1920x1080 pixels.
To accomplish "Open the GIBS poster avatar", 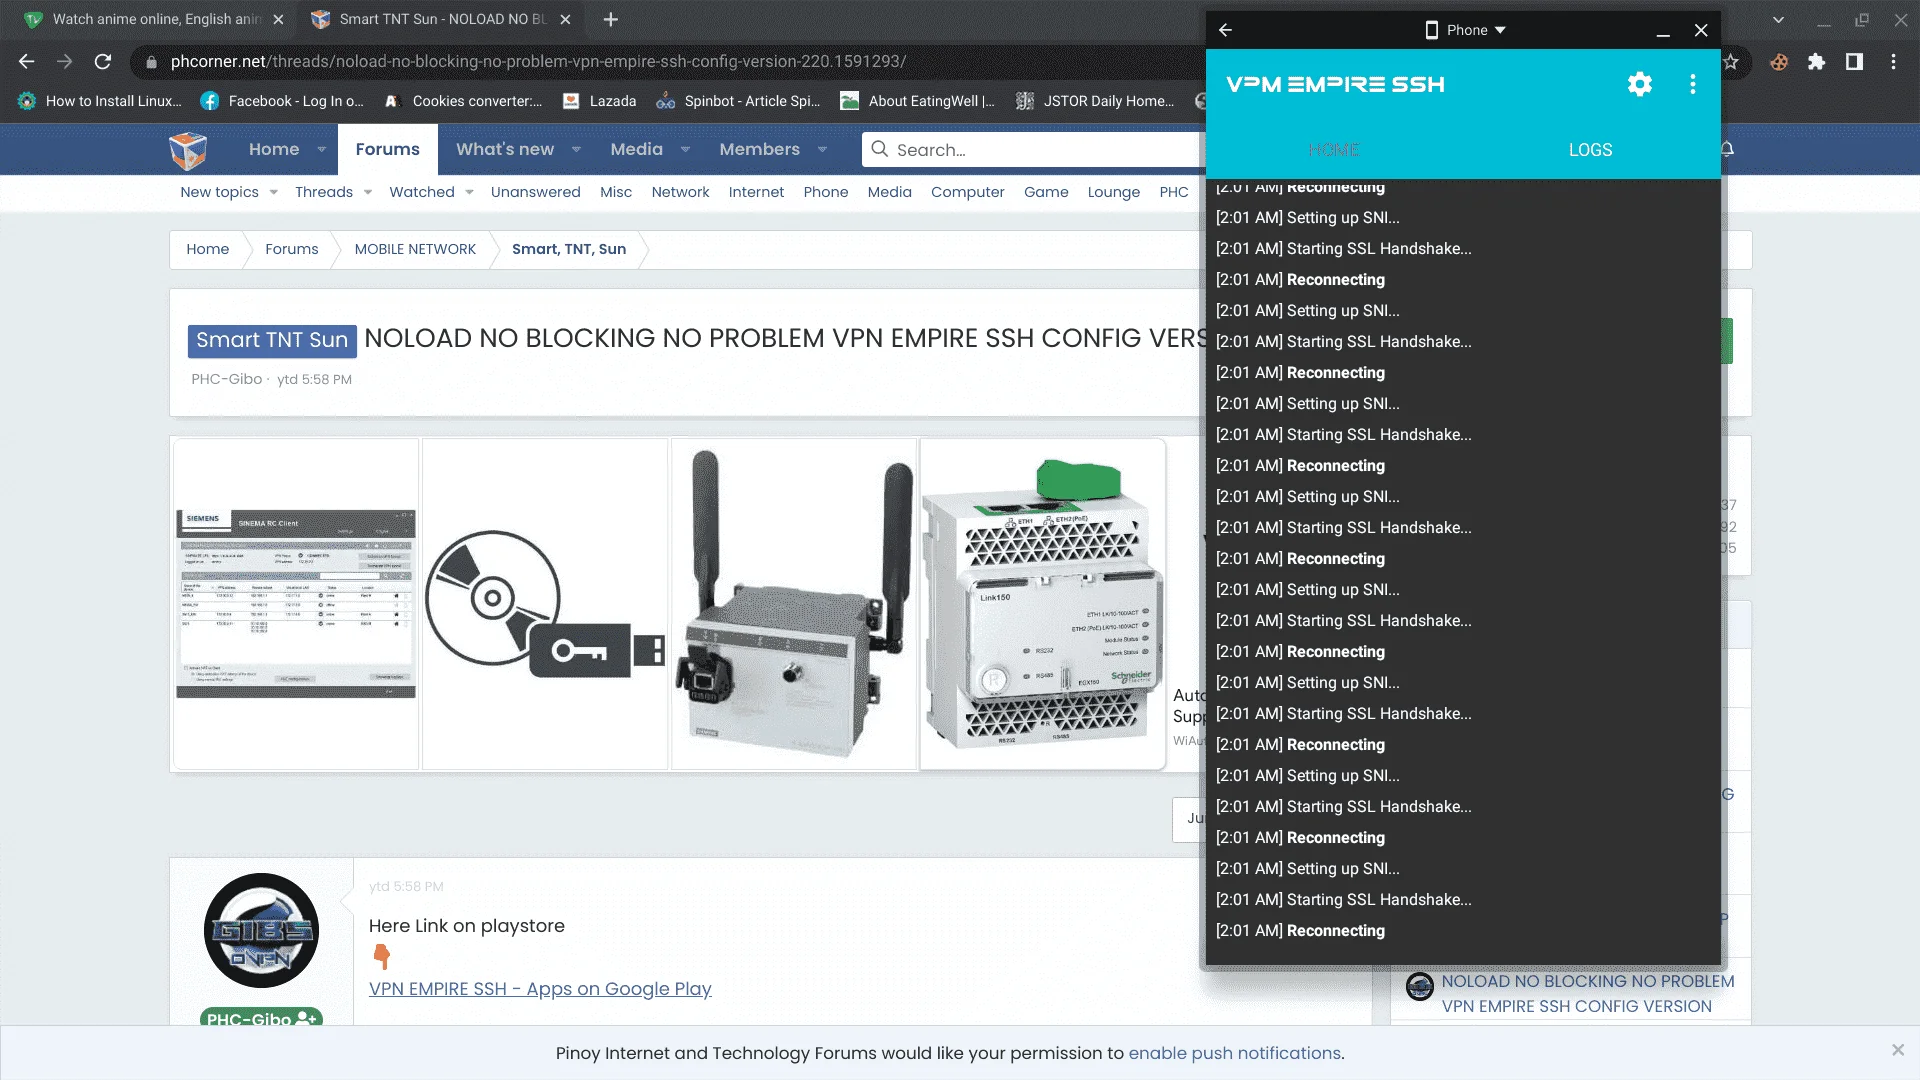I will pyautogui.click(x=261, y=930).
